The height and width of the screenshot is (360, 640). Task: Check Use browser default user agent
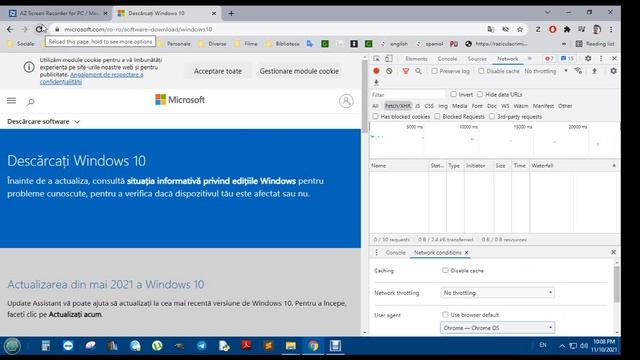(x=445, y=315)
